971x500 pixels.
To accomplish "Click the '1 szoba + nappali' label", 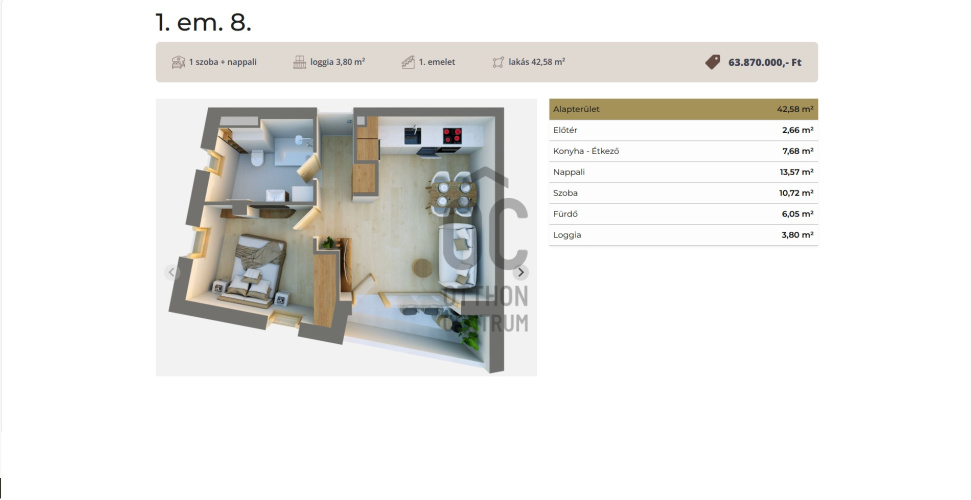I will click(223, 62).
